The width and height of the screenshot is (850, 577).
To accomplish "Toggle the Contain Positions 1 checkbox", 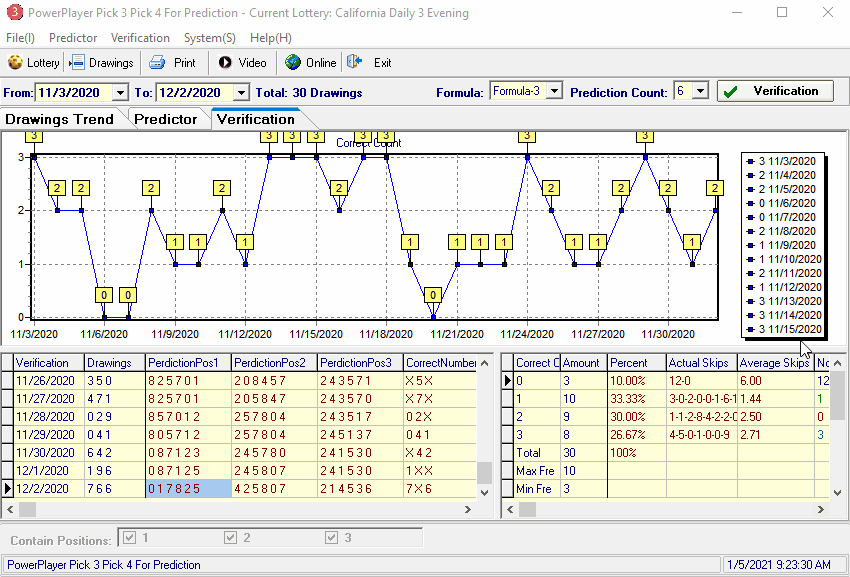I will pos(130,537).
